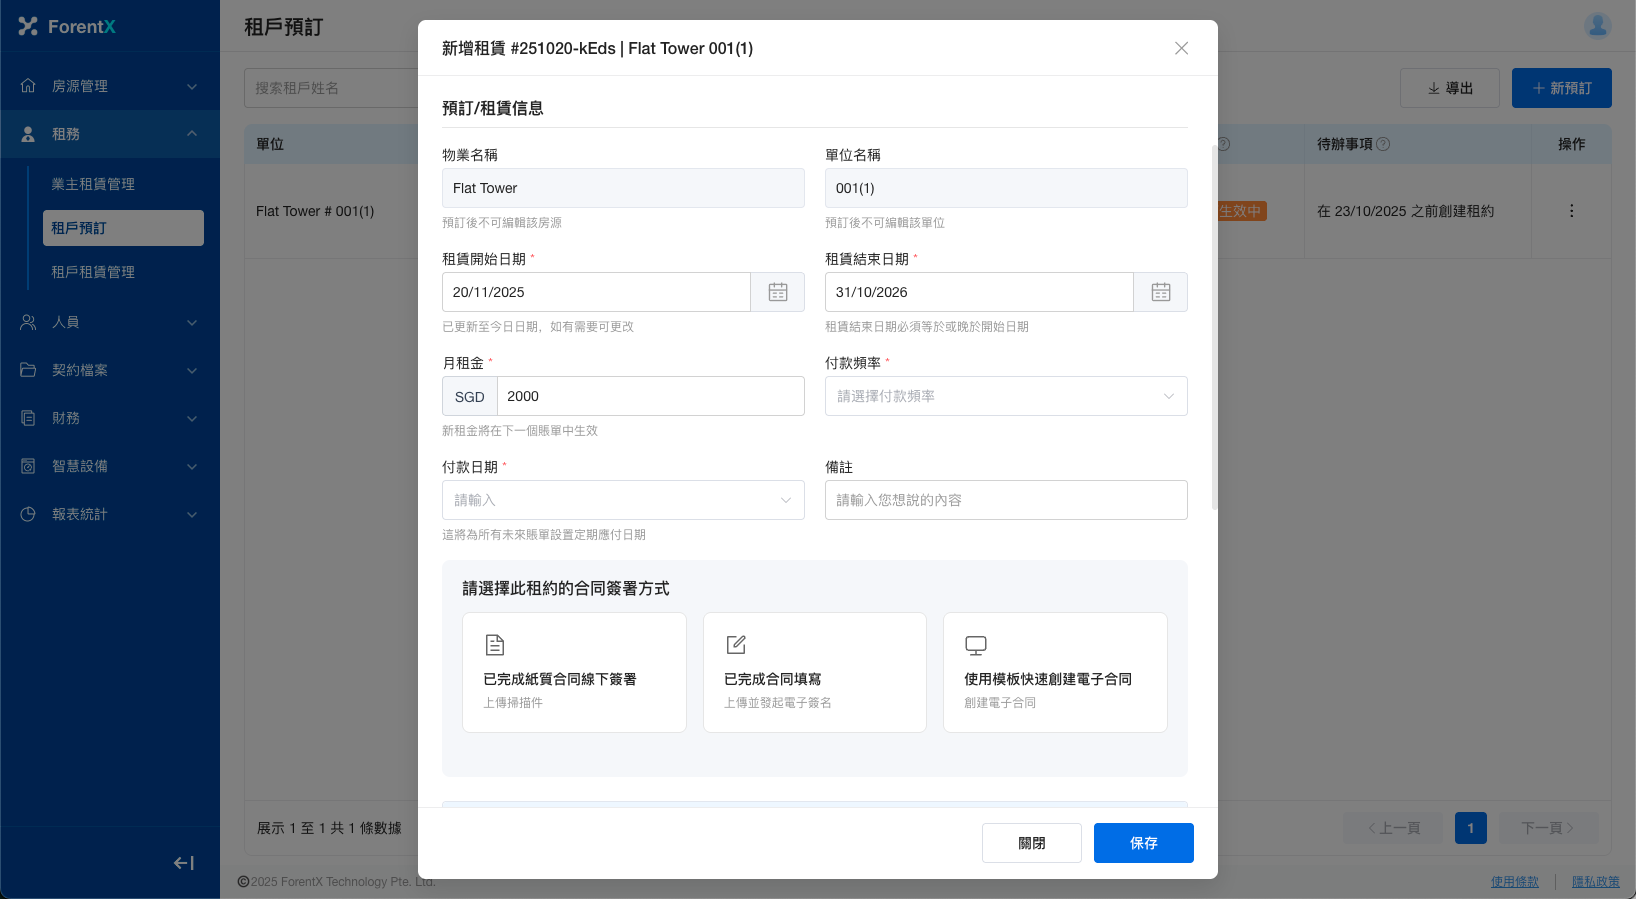Screen dimensions: 1636x899
Task: Open the 付款日期 dropdown
Action: click(x=622, y=500)
